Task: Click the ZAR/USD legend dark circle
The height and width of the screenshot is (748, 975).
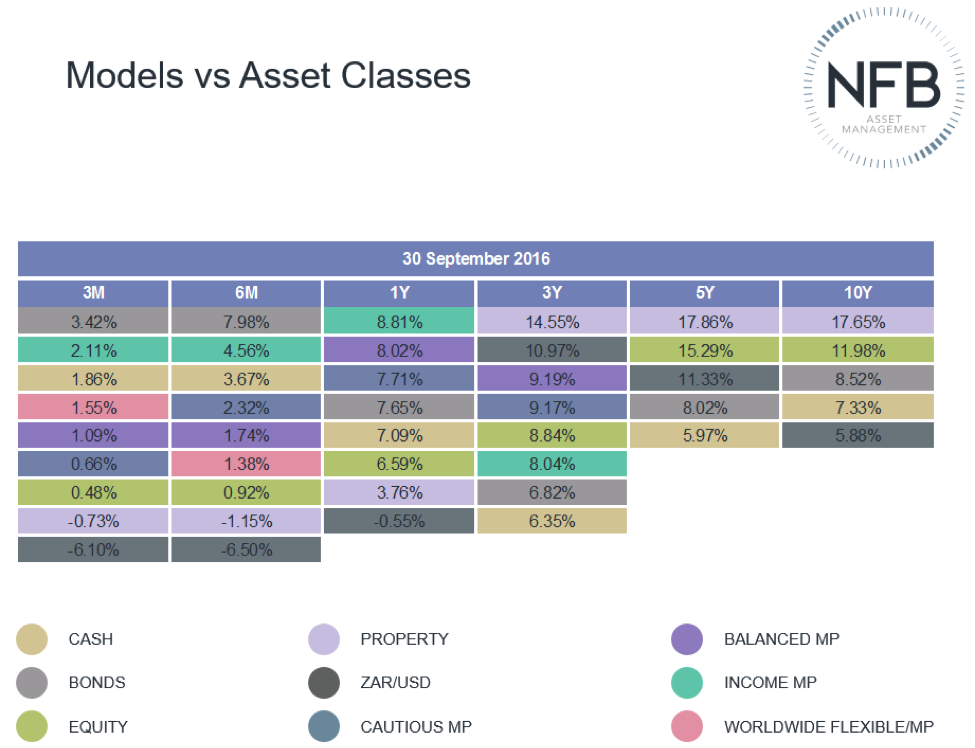Action: [x=326, y=683]
